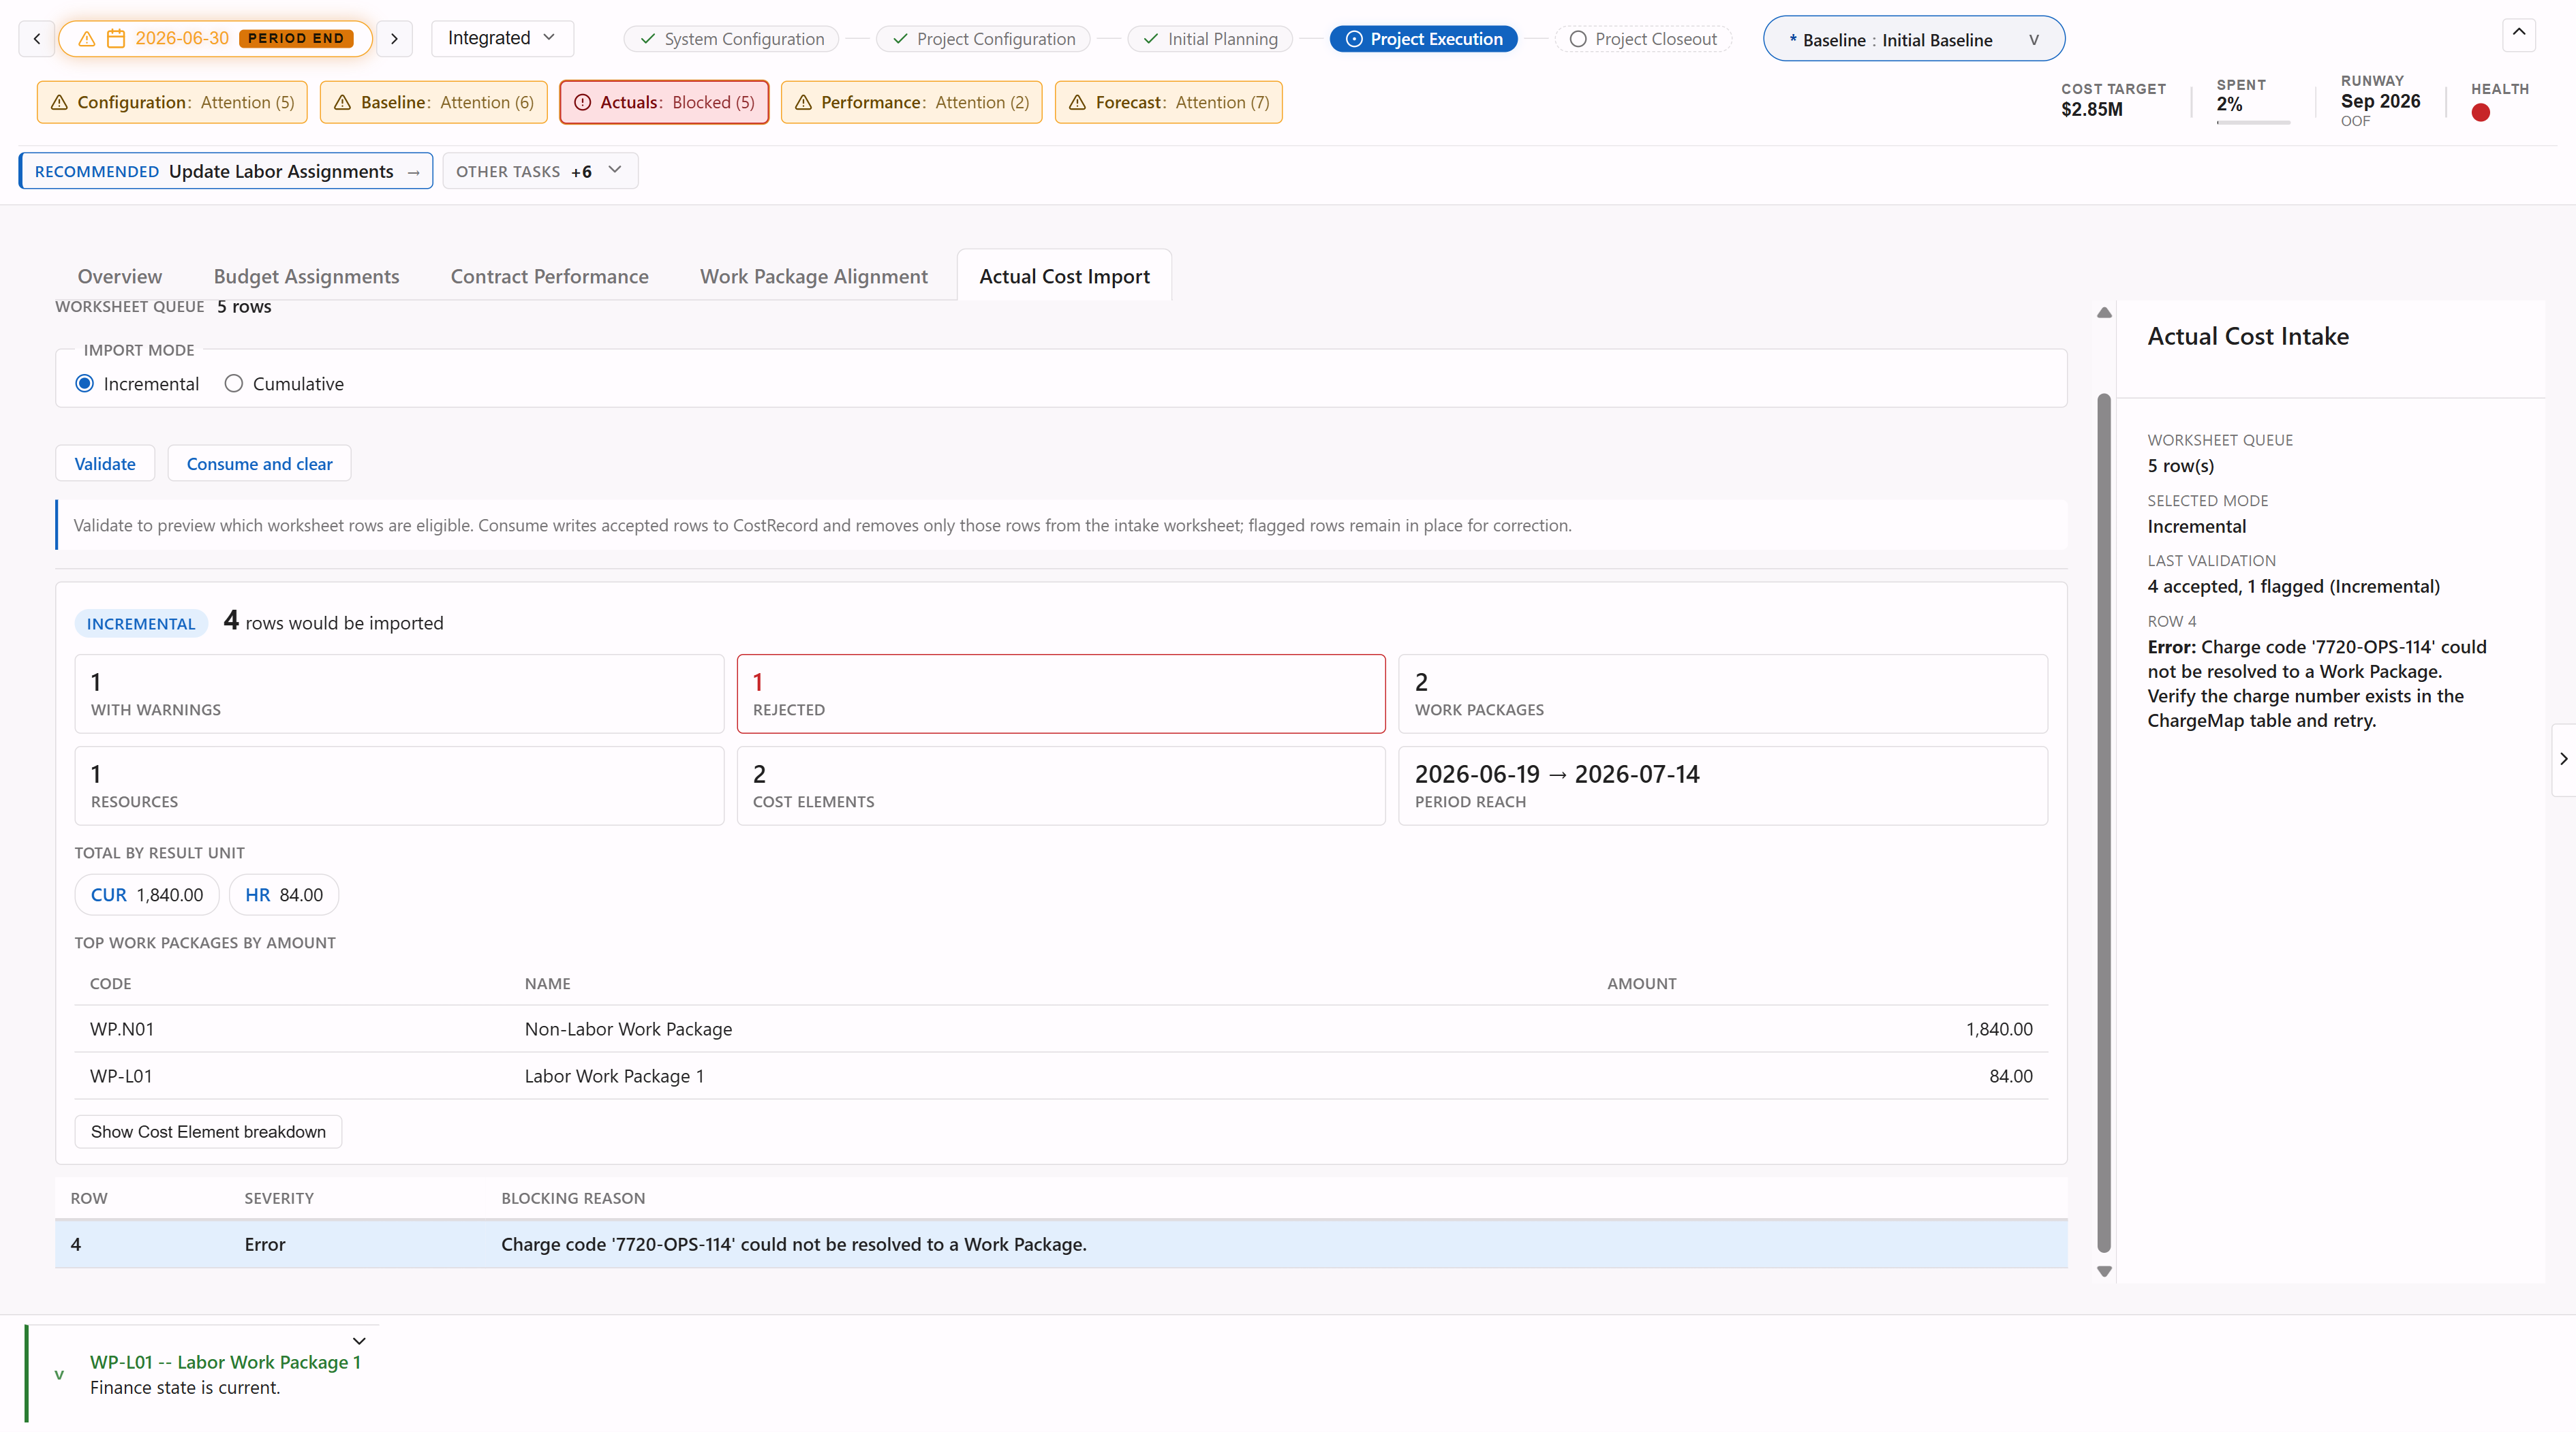Collapse header with top-right chevron

point(2519,34)
